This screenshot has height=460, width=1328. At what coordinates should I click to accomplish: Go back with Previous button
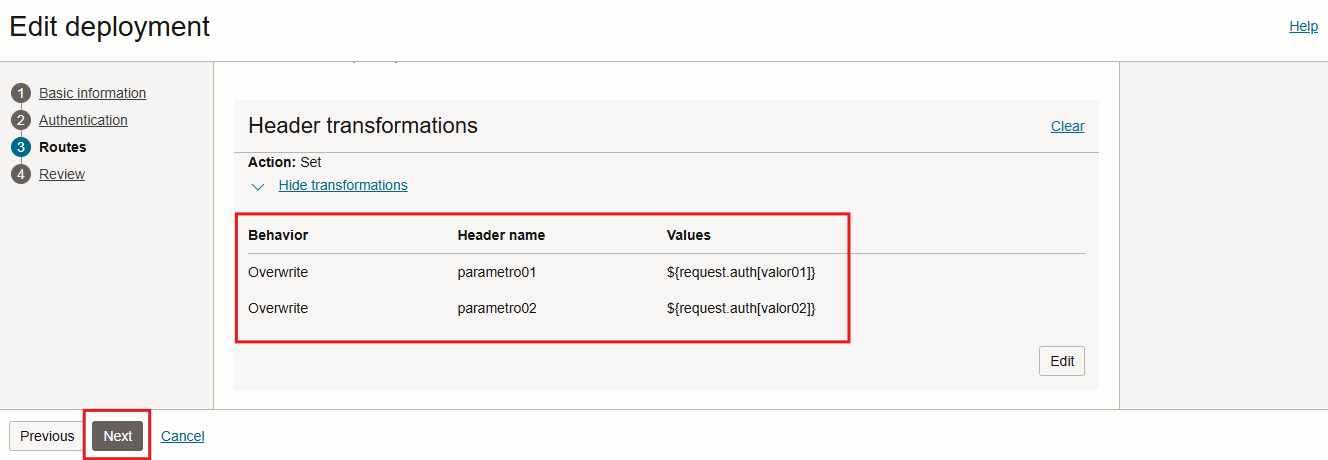point(47,436)
